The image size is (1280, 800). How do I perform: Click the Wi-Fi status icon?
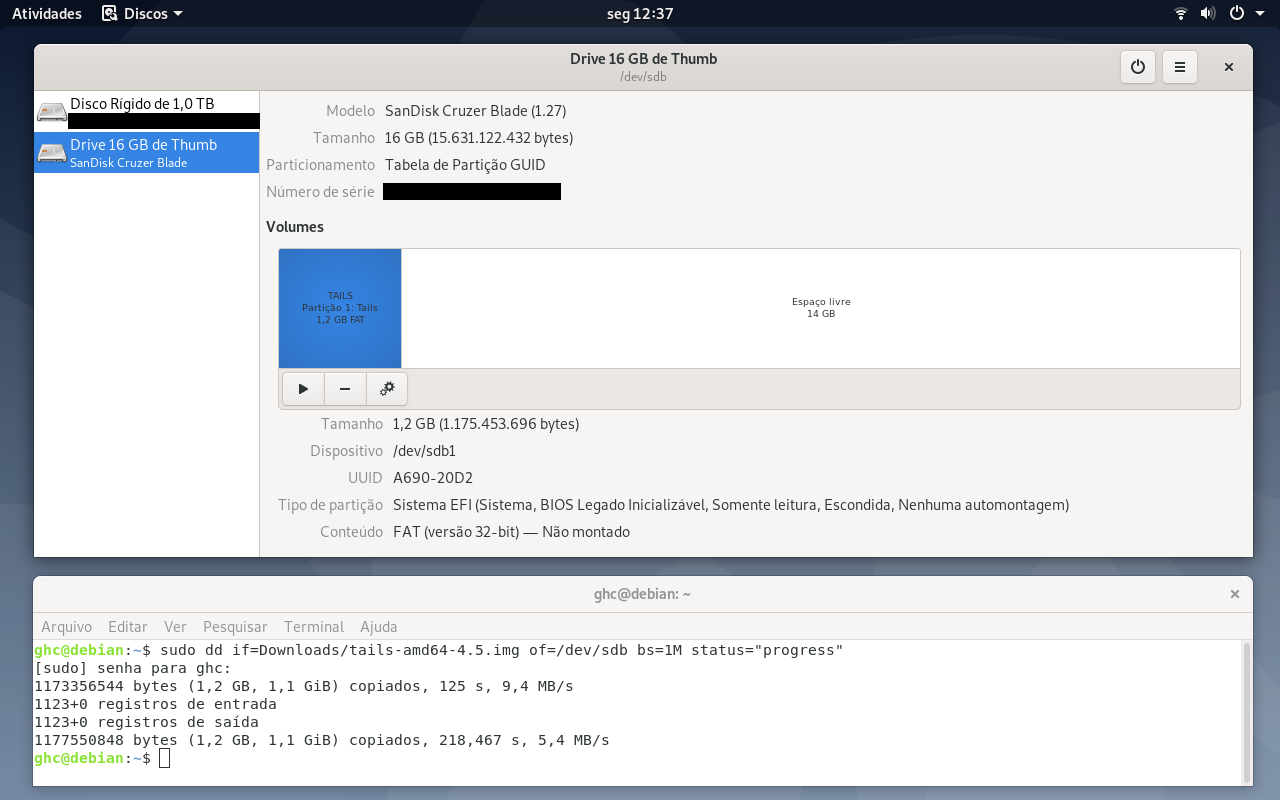(x=1181, y=13)
